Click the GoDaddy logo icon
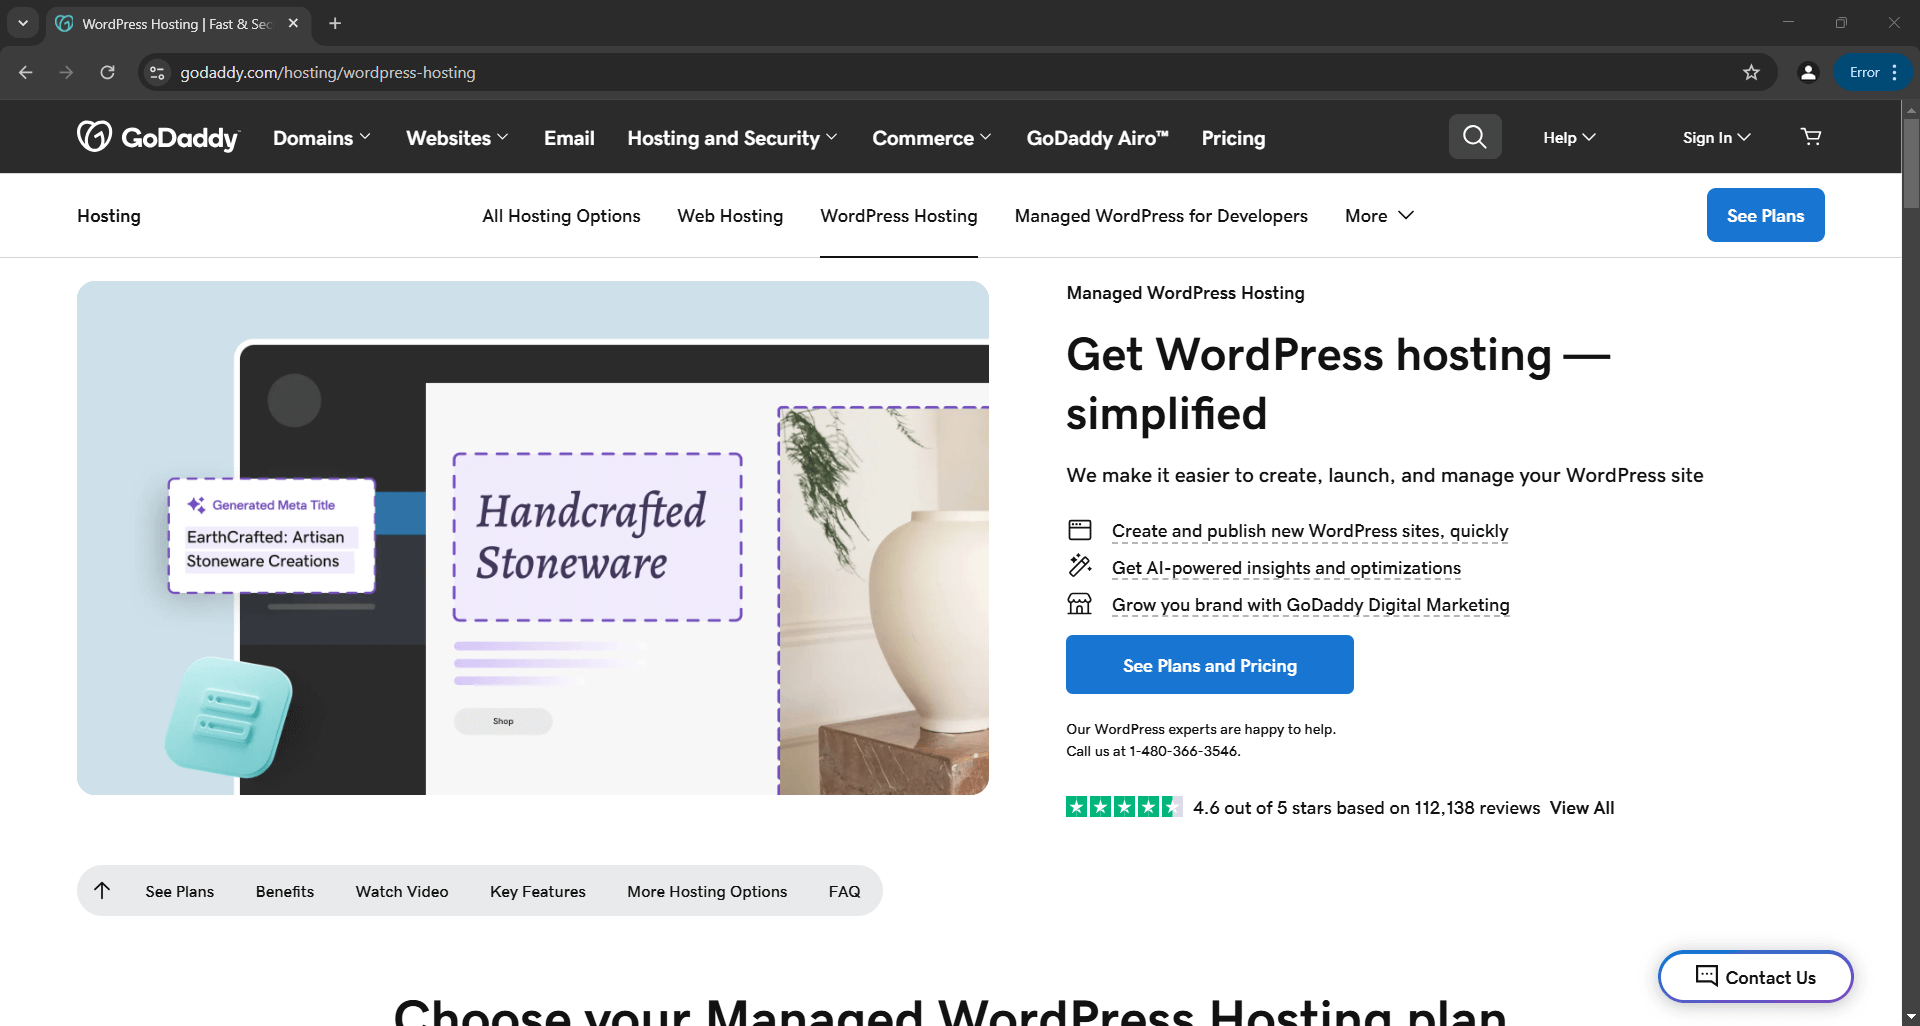Screen dimensions: 1920x1026 click(94, 136)
